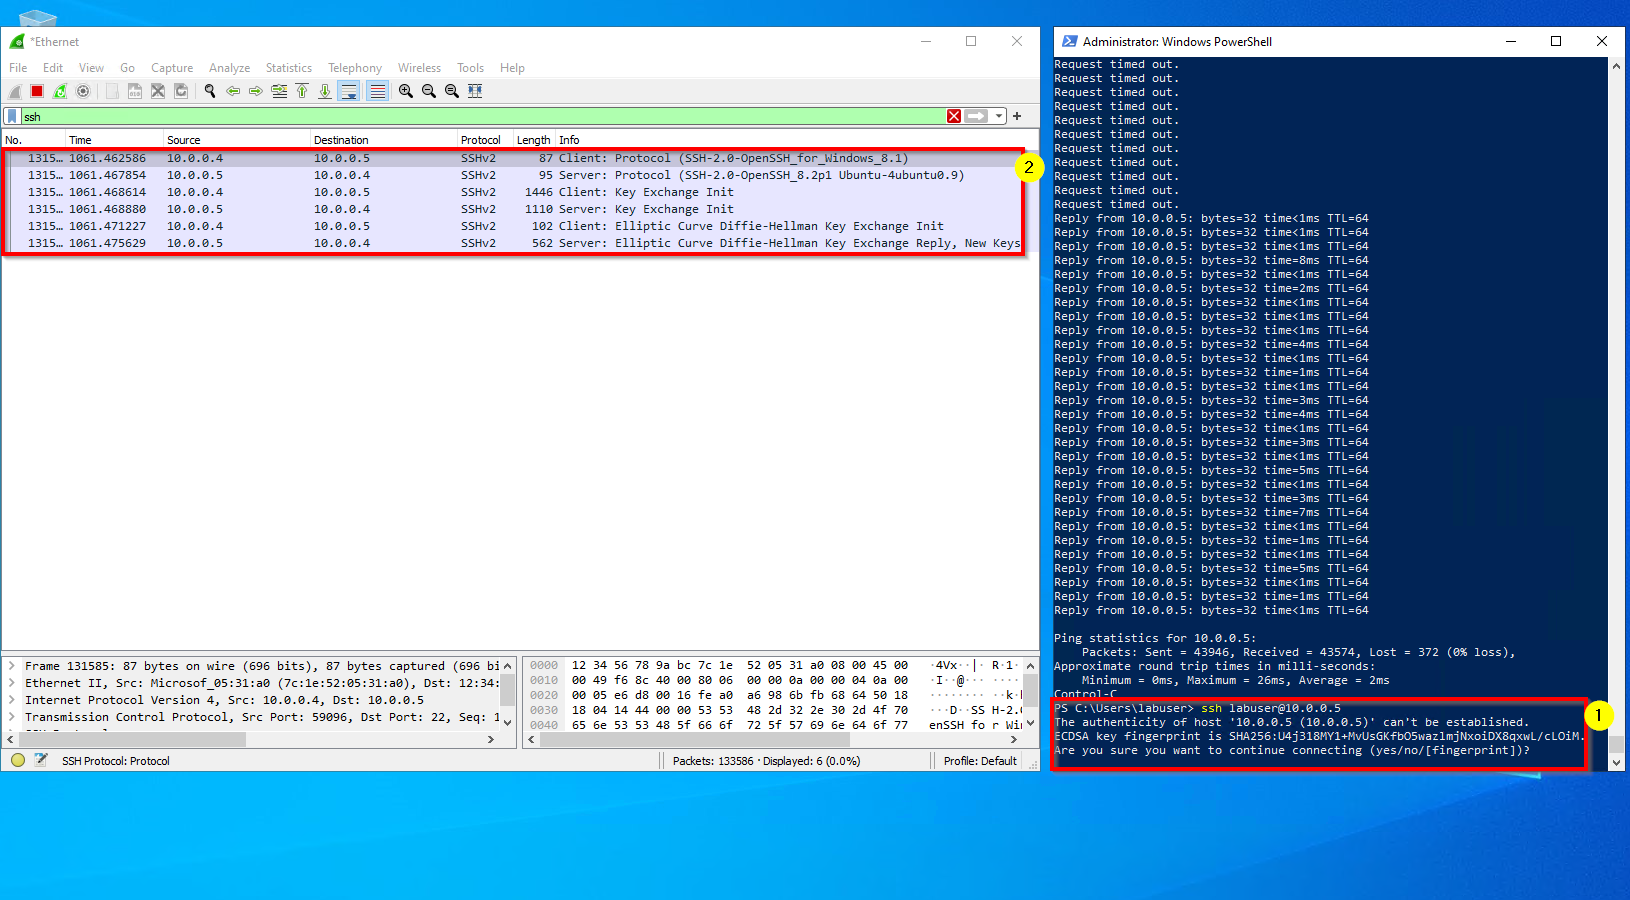Open the Edit menu

[53, 68]
